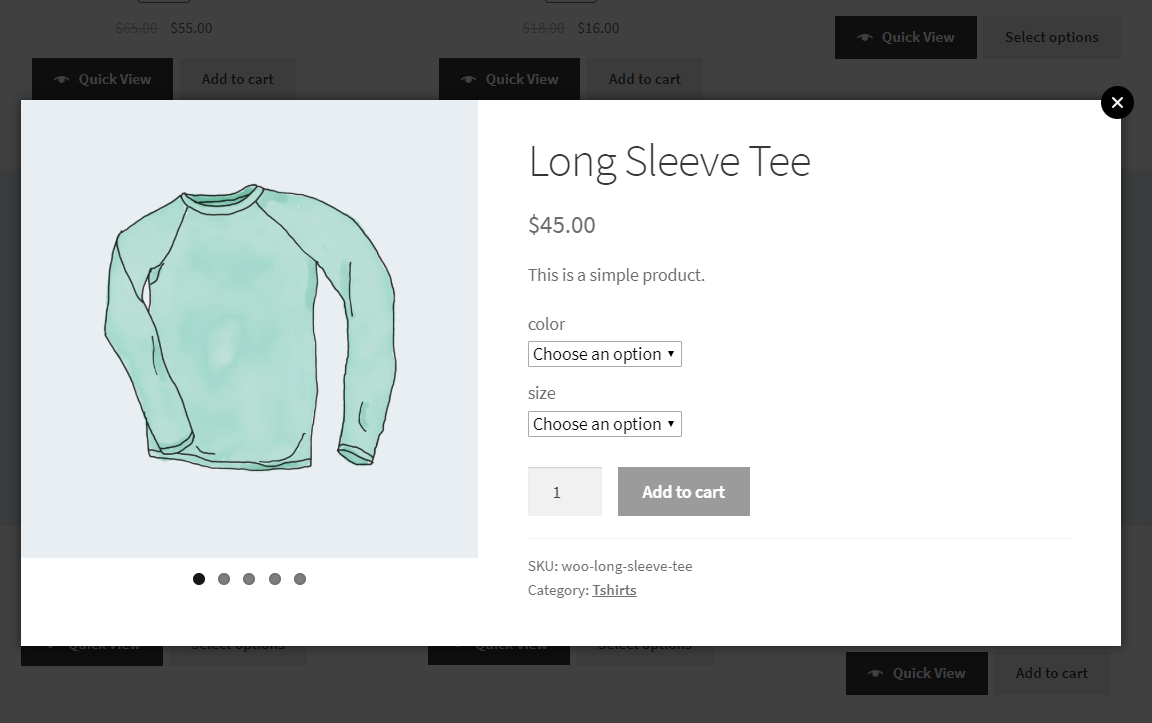
Task: Select the second image carousel dot
Action: pos(224,578)
